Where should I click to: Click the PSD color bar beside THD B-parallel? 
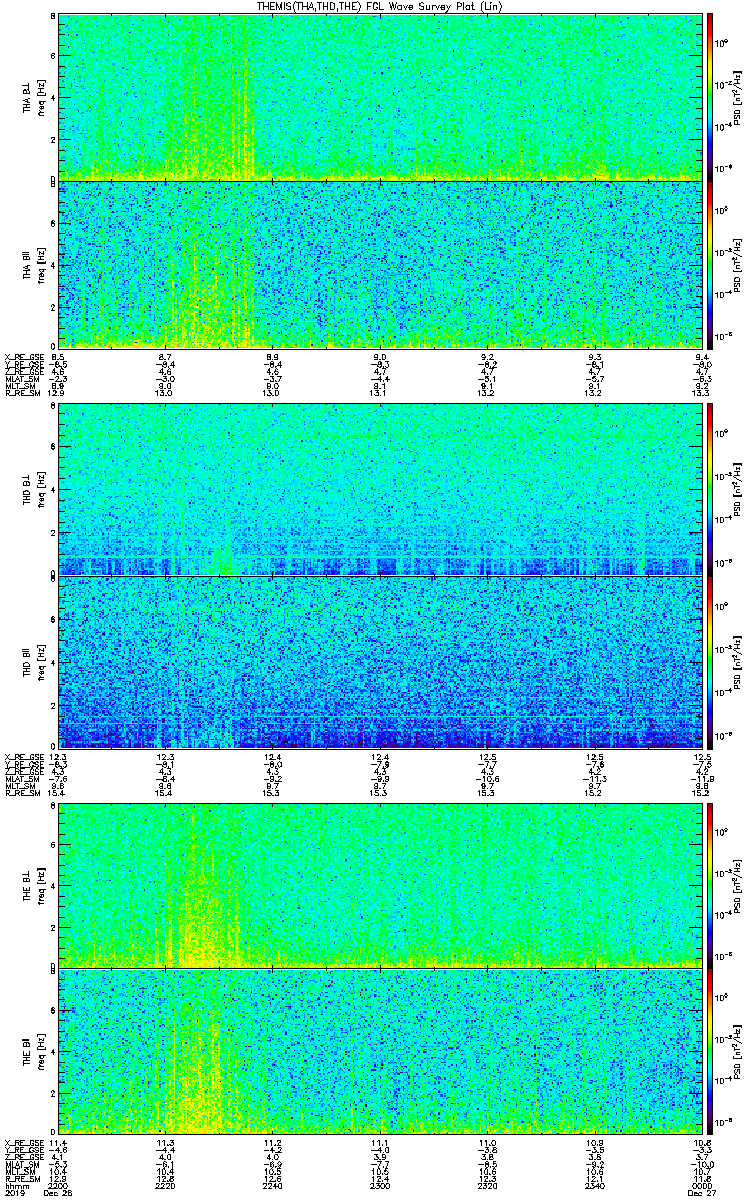coord(710,662)
